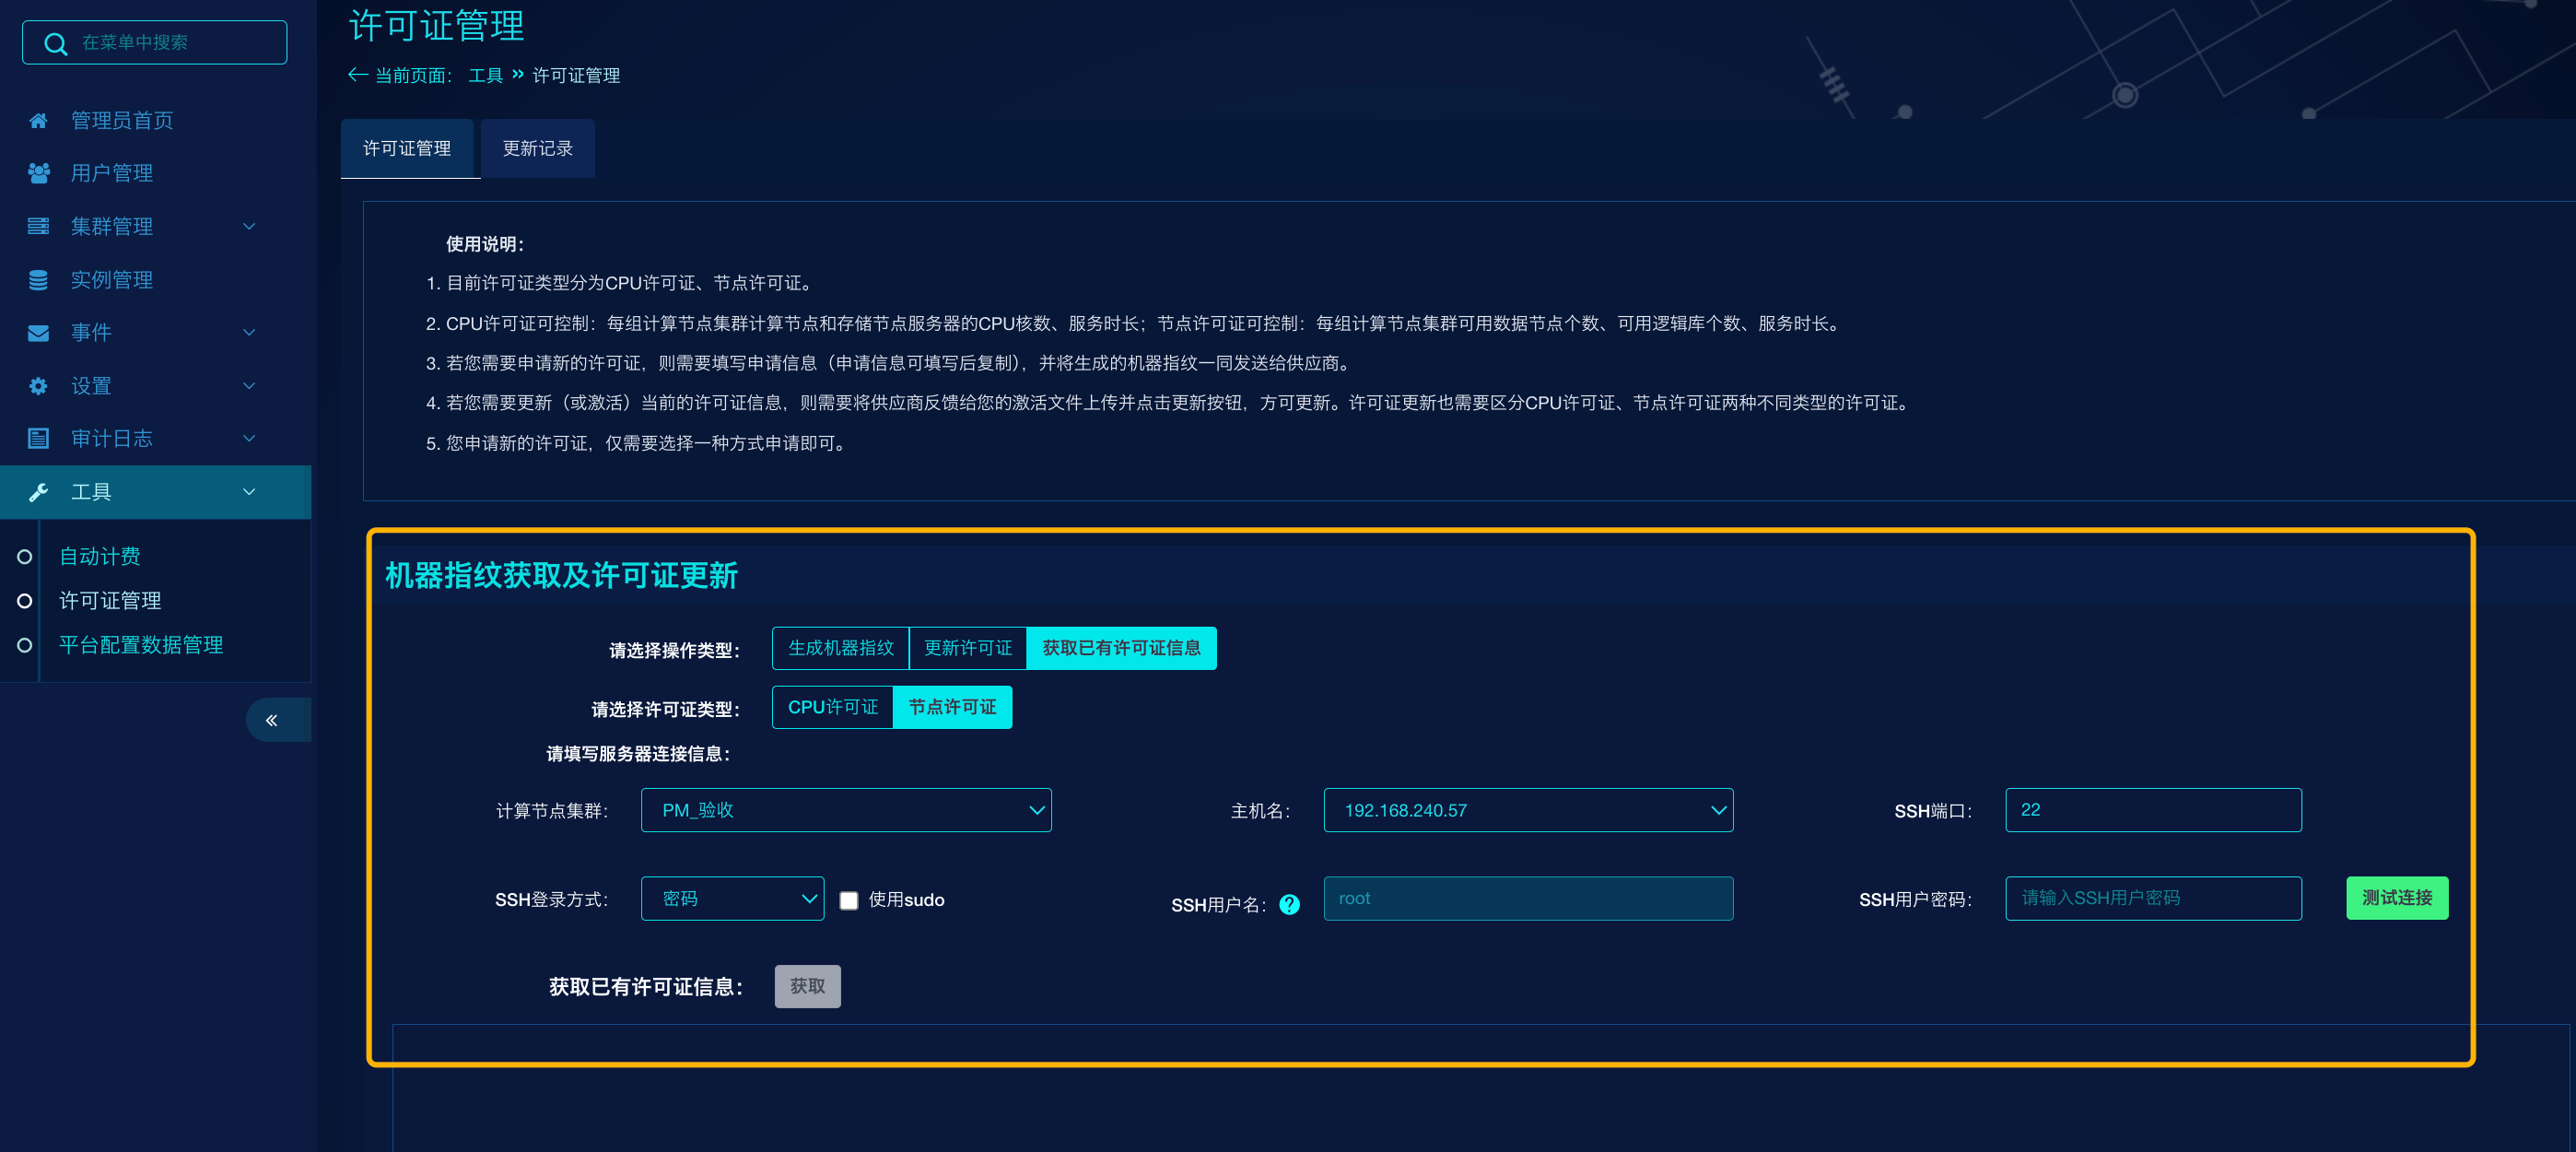Open SSH登录方式 dropdown 密码

point(731,898)
